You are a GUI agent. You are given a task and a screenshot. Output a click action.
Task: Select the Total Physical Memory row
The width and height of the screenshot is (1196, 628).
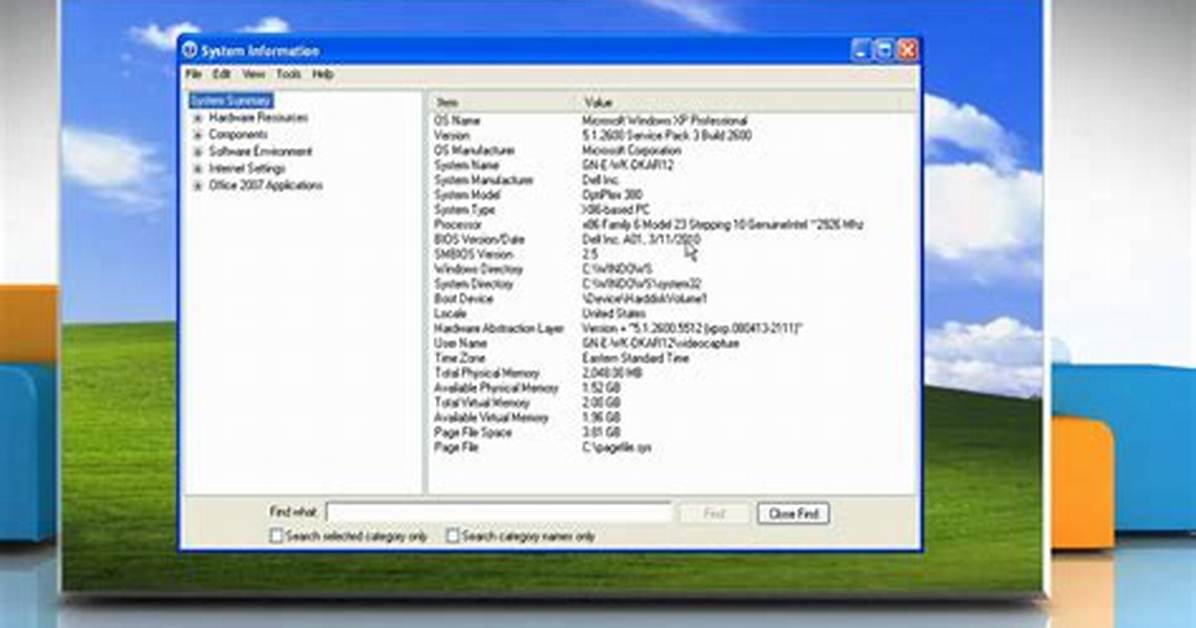coord(673,373)
